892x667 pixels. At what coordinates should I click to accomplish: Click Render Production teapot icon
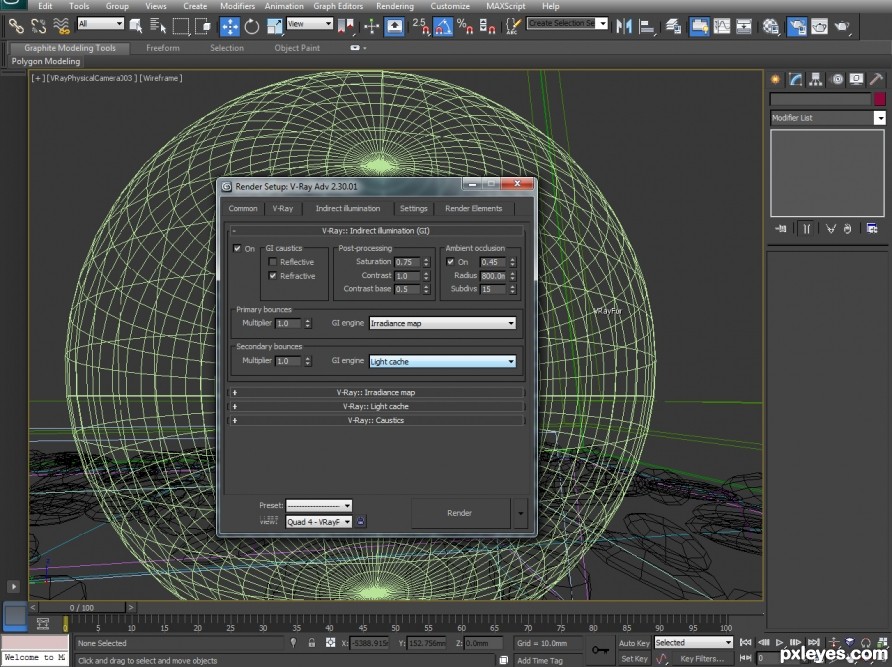[842, 26]
